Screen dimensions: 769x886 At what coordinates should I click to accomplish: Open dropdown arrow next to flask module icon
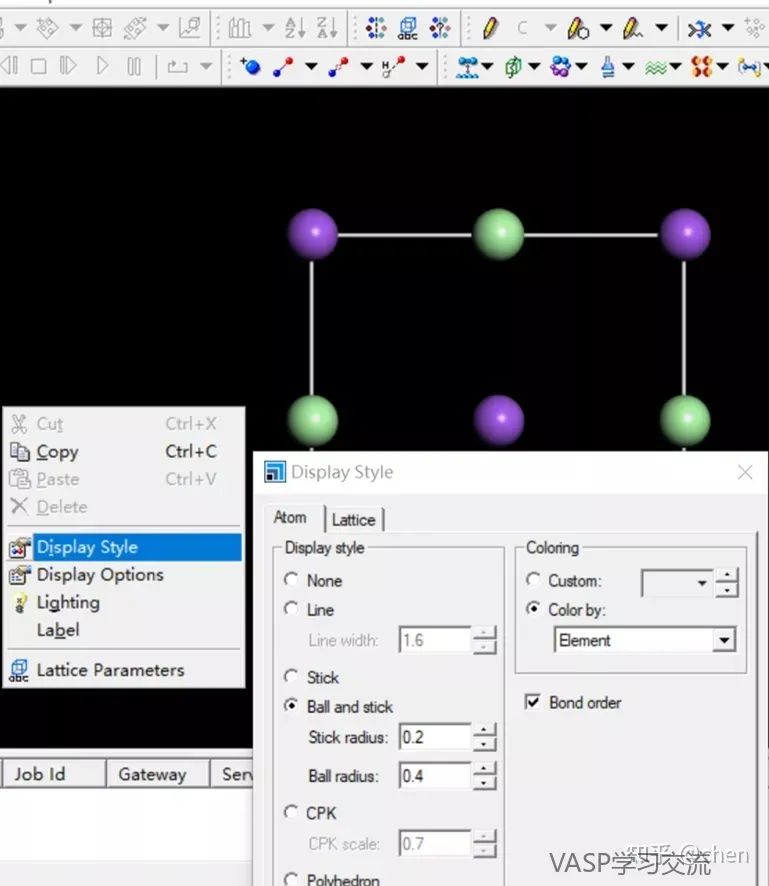(628, 66)
